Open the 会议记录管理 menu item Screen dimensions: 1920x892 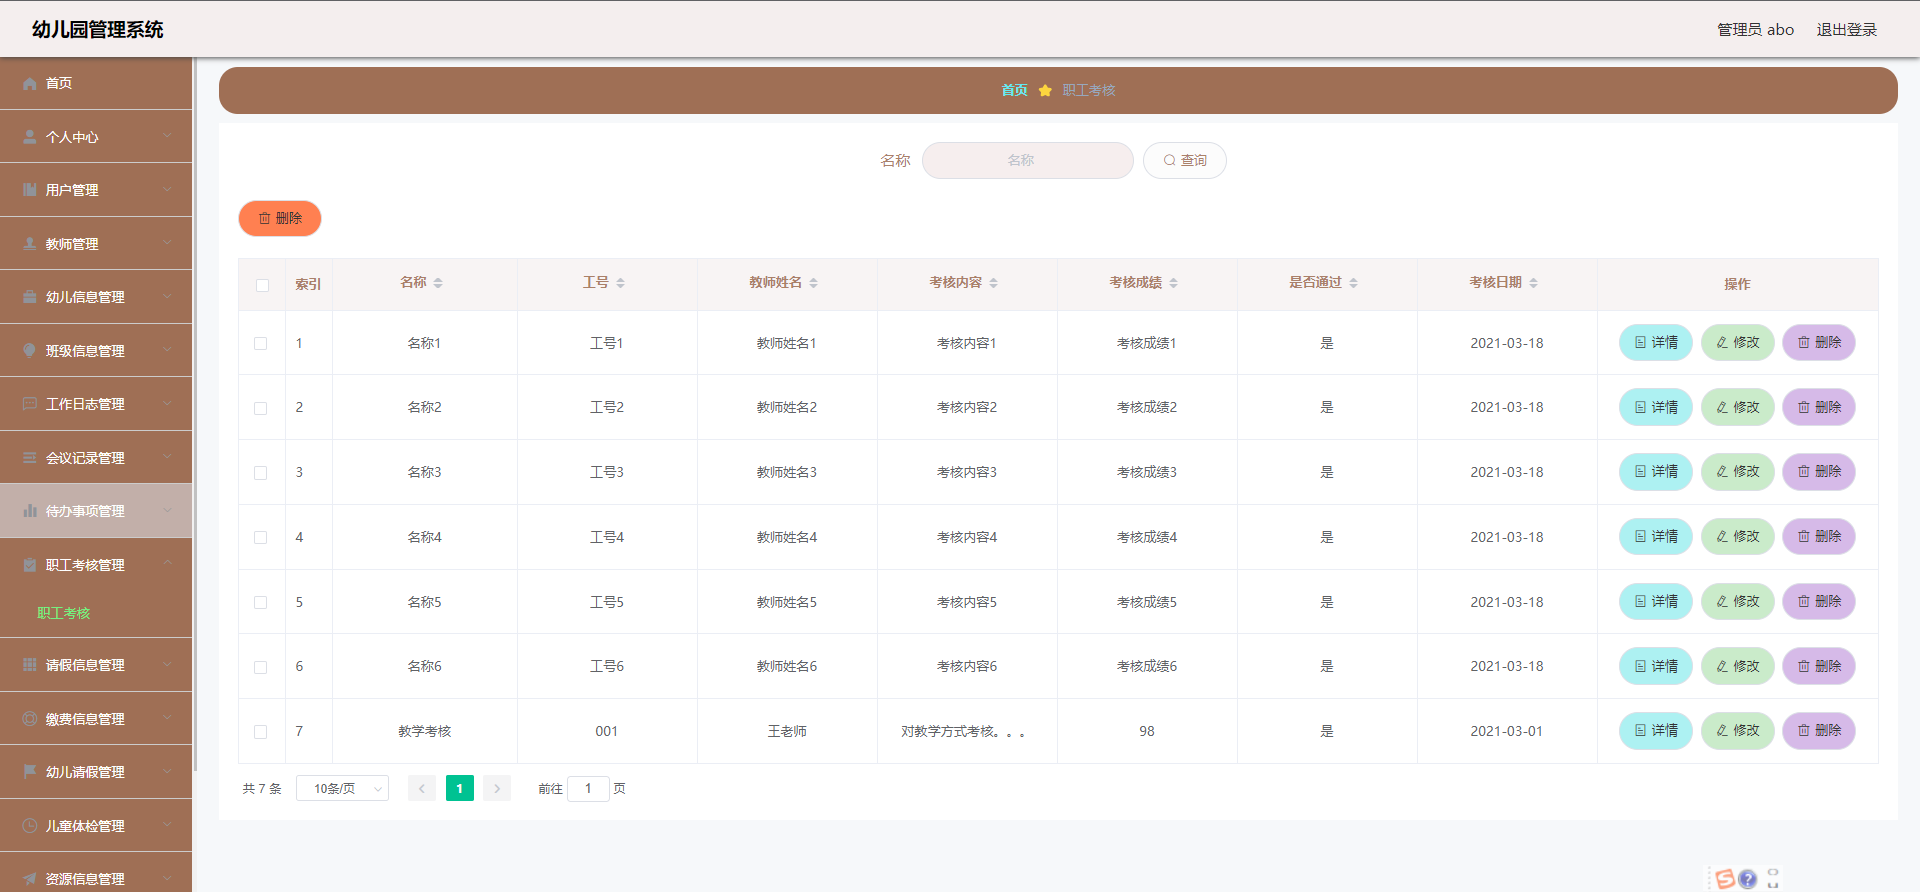tap(96, 458)
